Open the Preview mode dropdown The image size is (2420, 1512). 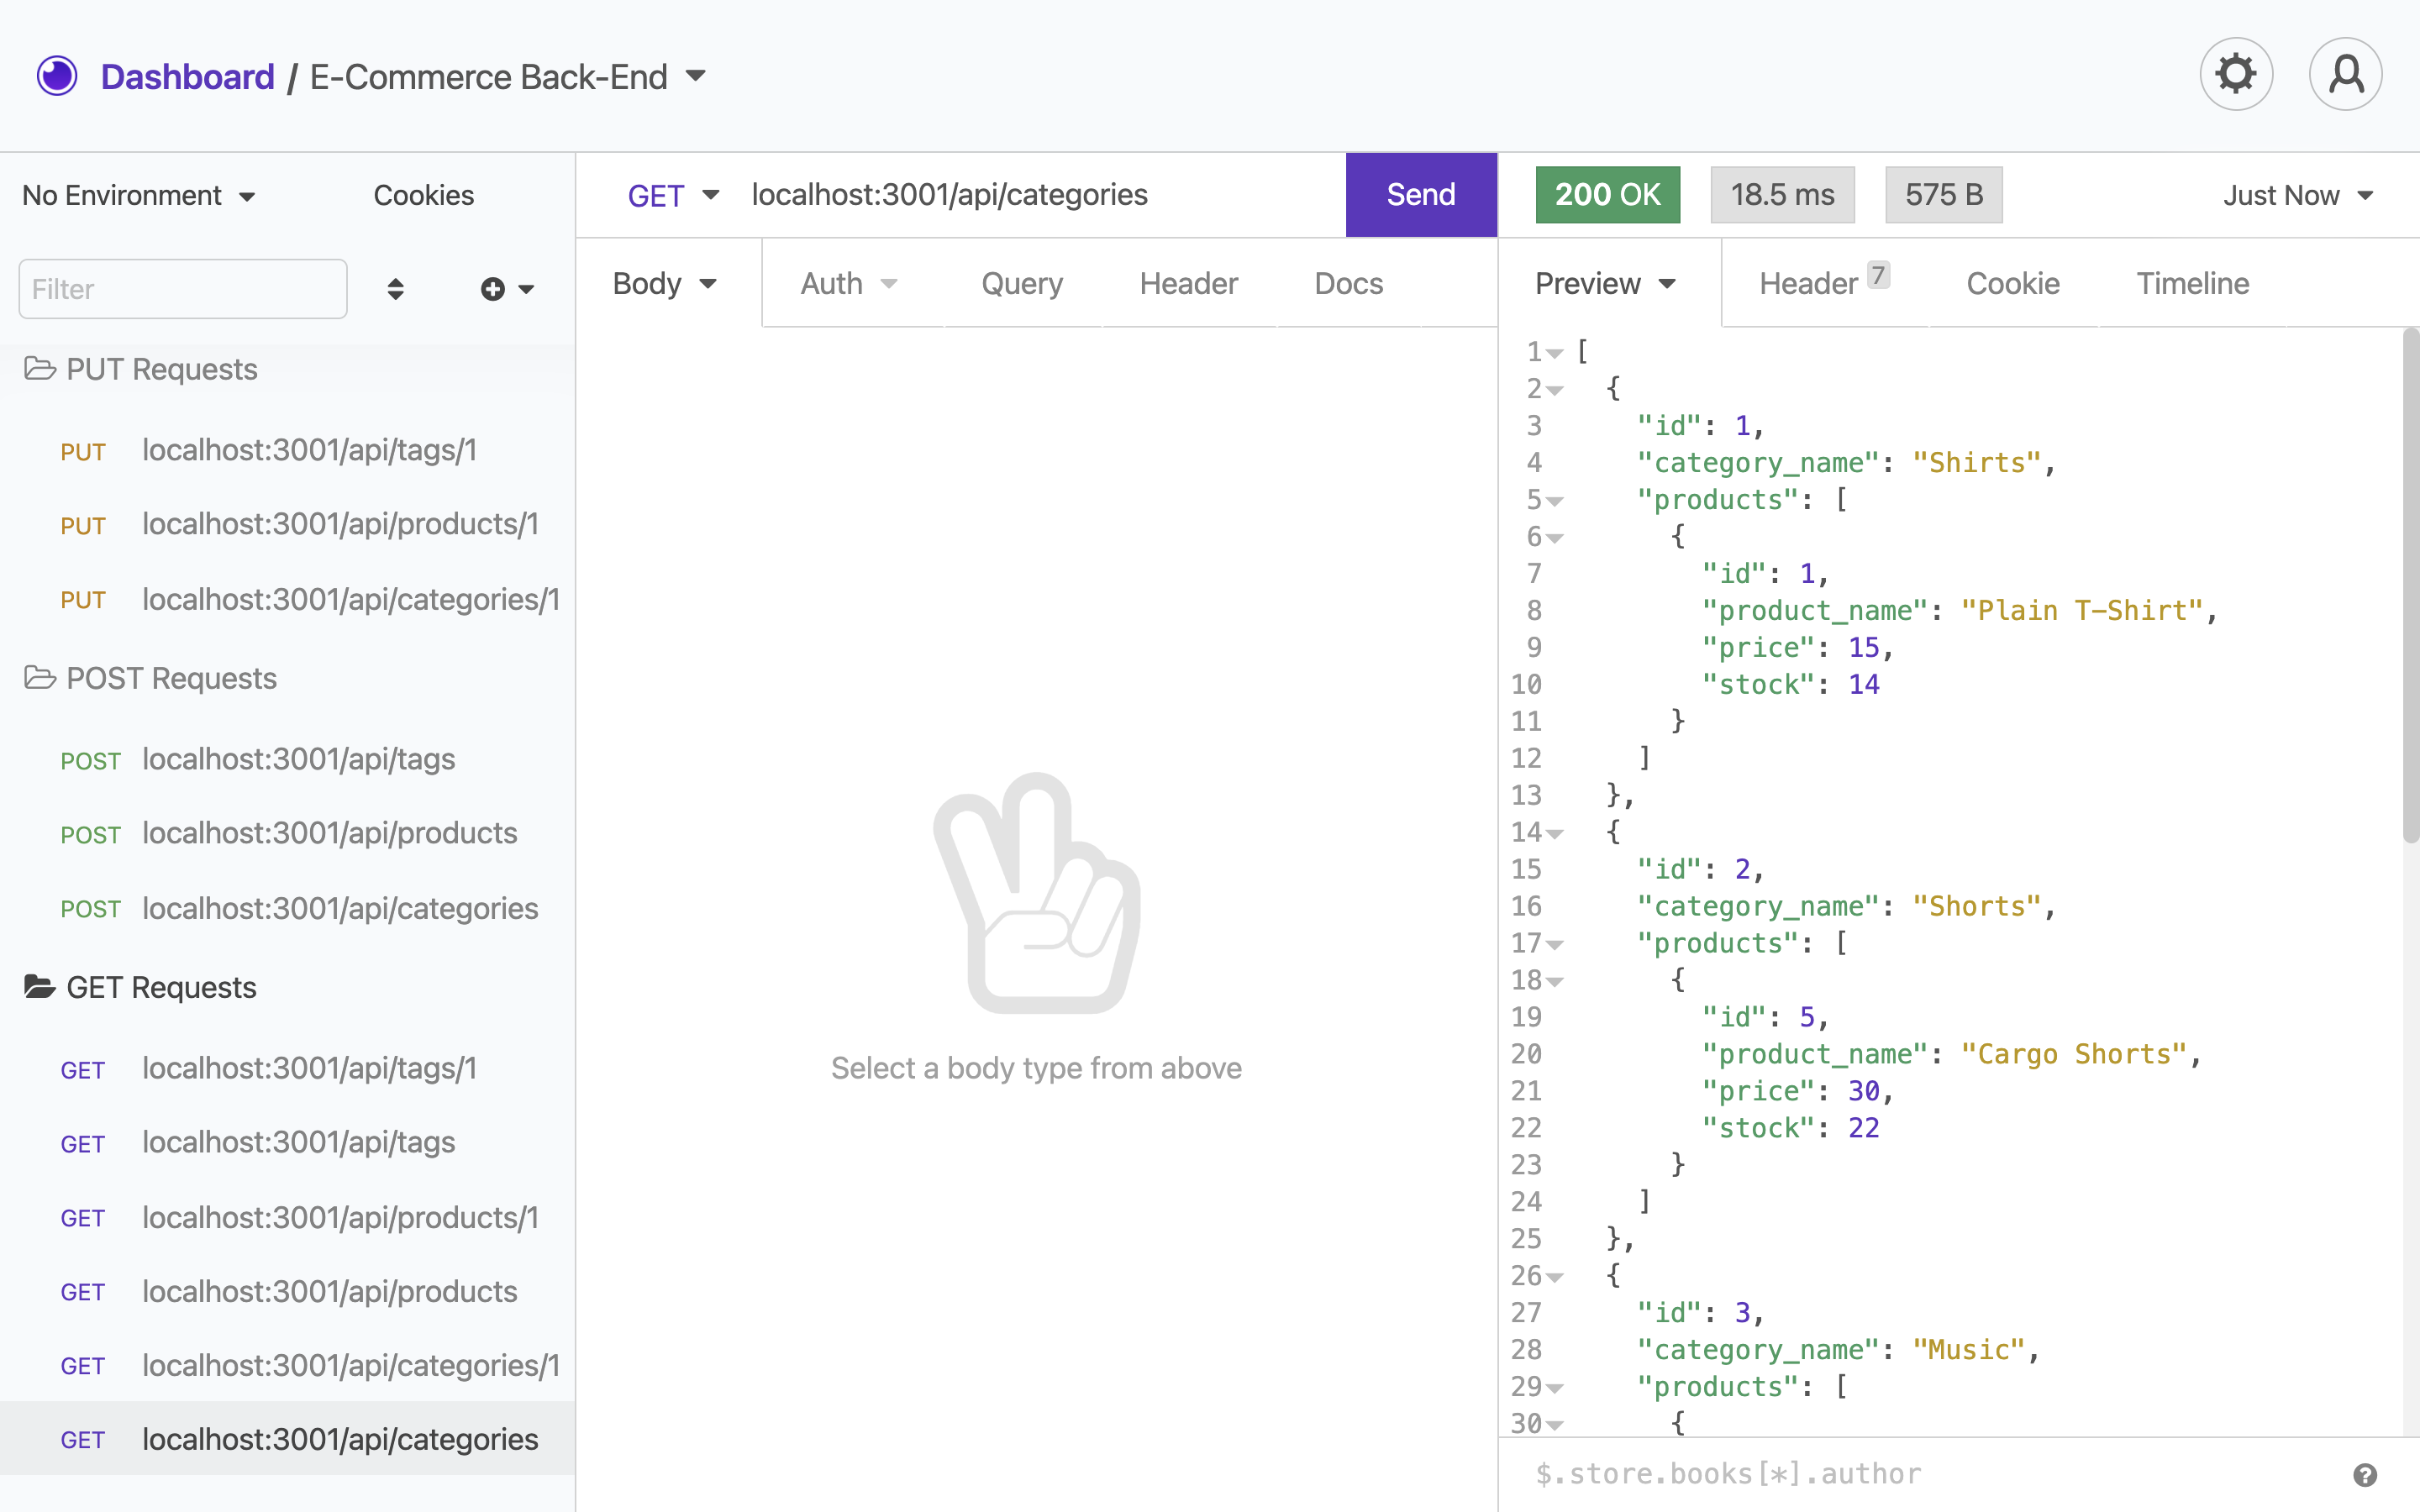click(x=1604, y=283)
